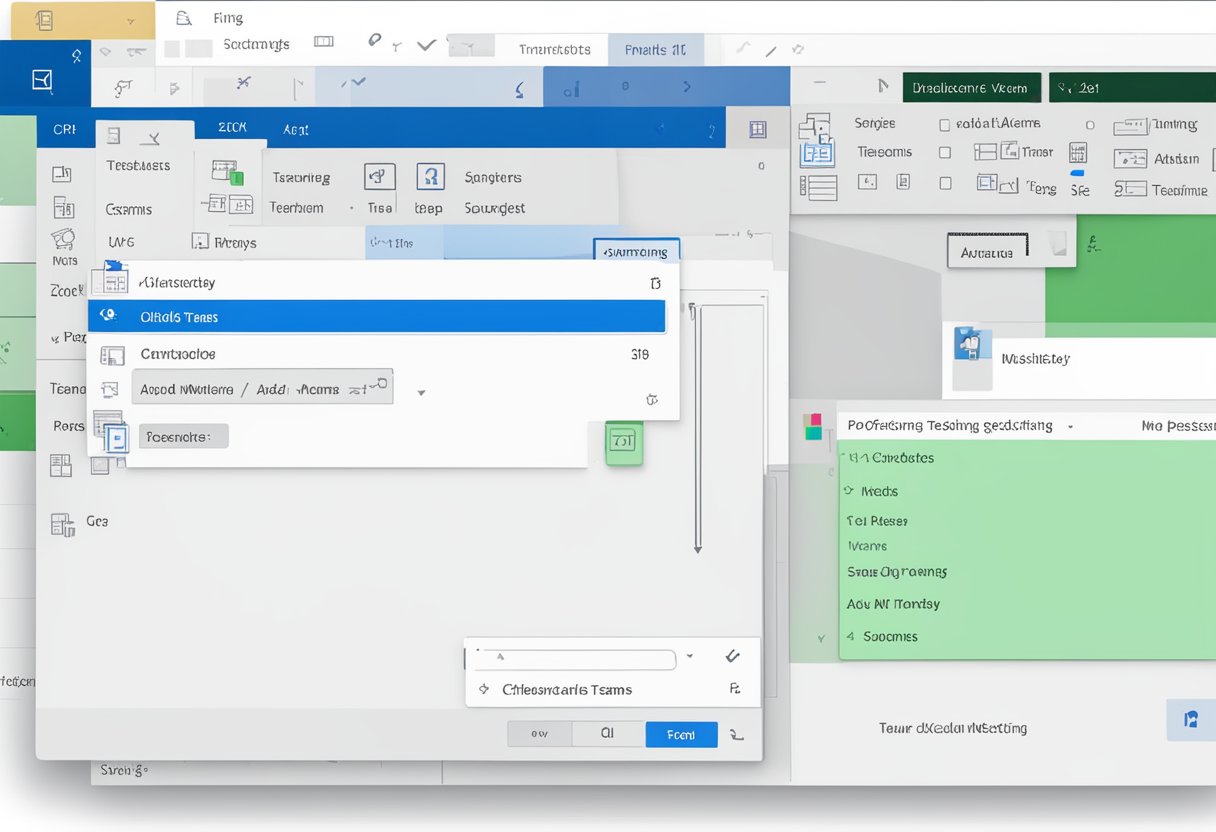Expand the arrow next to Add Members

(x=420, y=392)
